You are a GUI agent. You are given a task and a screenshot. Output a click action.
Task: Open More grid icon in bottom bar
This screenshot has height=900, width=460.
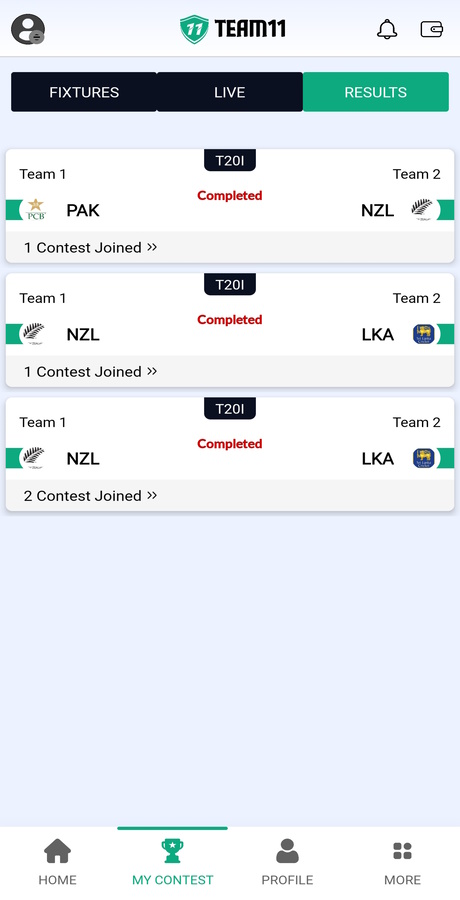click(403, 851)
